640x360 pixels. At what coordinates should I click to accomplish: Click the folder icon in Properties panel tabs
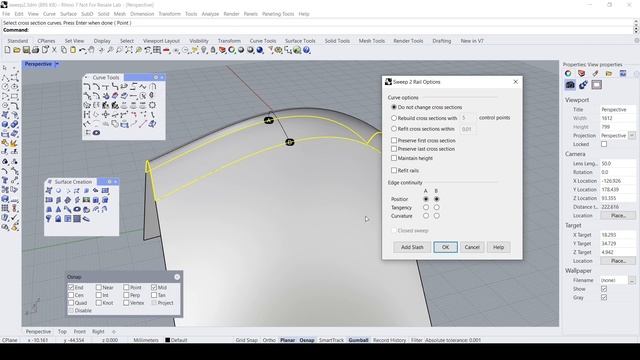click(x=609, y=73)
